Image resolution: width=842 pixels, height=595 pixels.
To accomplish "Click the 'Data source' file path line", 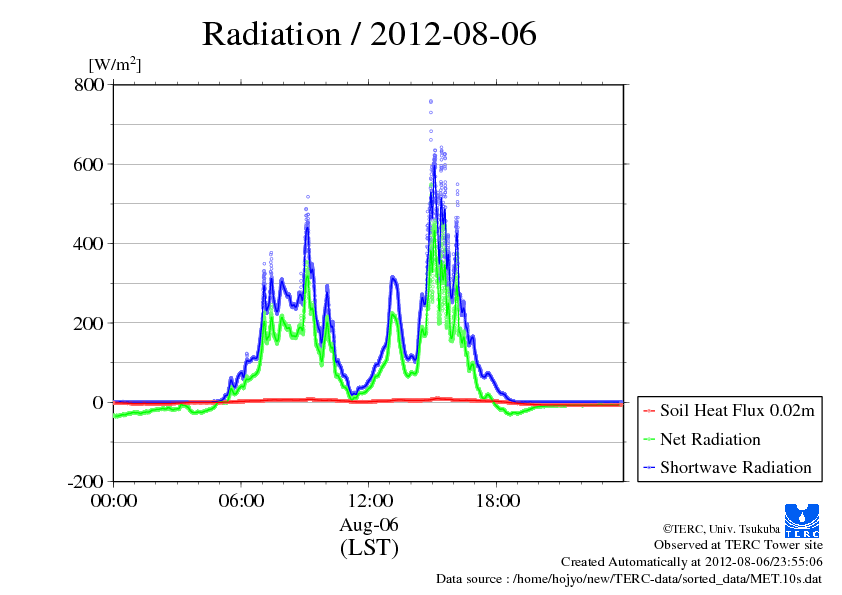I will [x=629, y=579].
